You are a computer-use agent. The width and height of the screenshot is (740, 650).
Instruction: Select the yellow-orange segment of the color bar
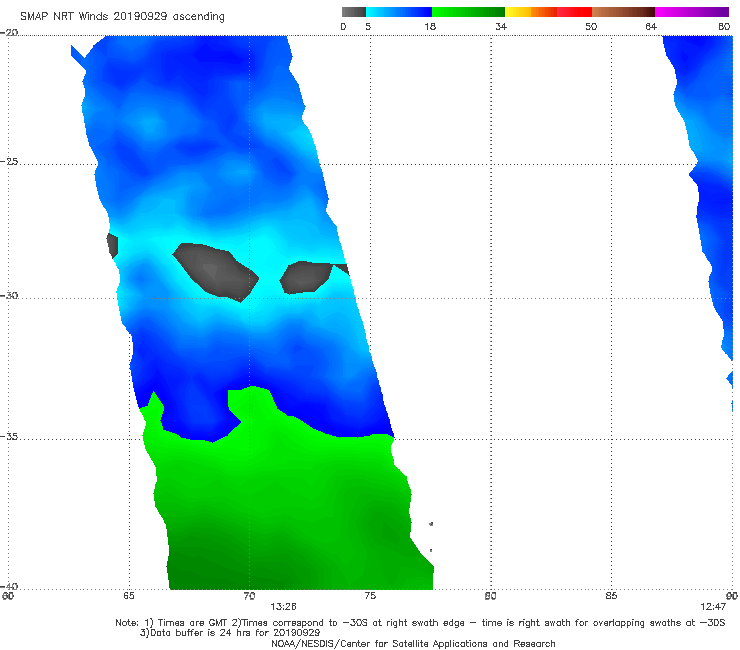click(531, 12)
